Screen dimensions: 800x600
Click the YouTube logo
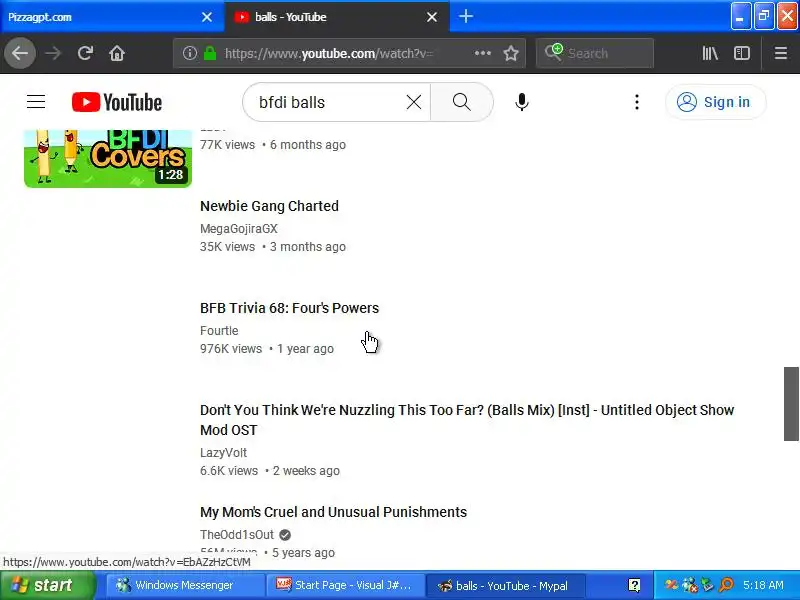(117, 102)
